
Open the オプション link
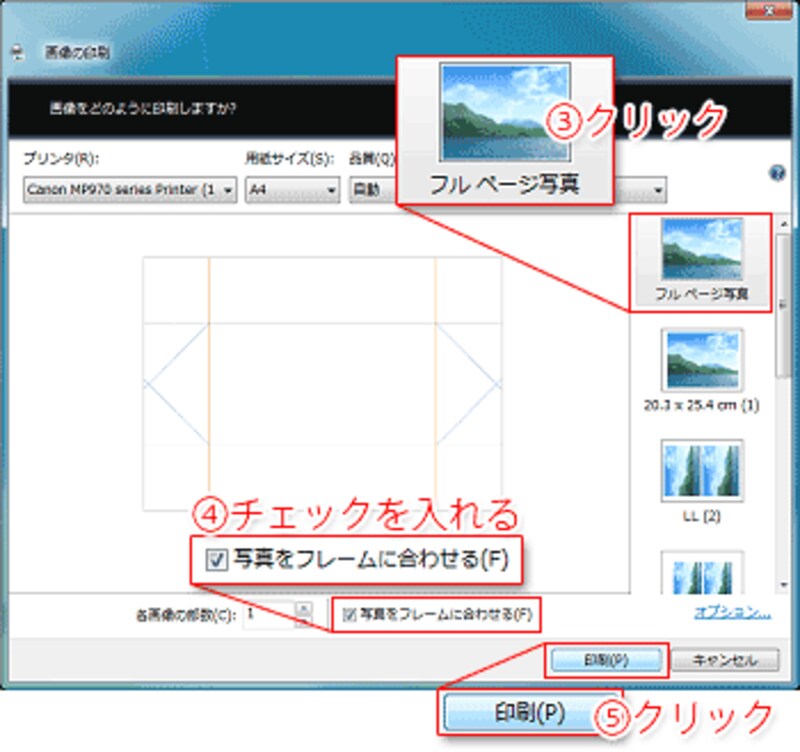(732, 613)
